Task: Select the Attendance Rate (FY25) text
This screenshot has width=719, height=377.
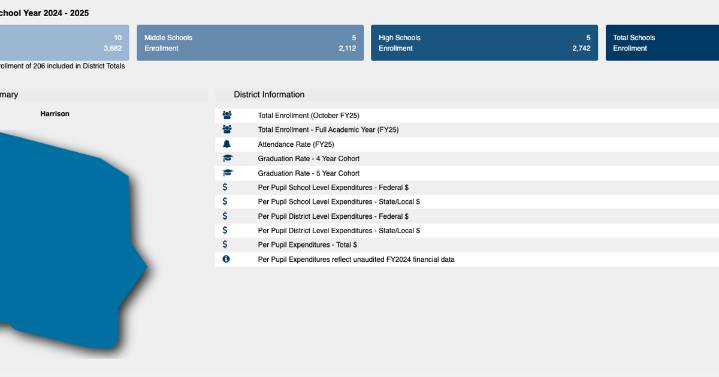Action: 296,144
